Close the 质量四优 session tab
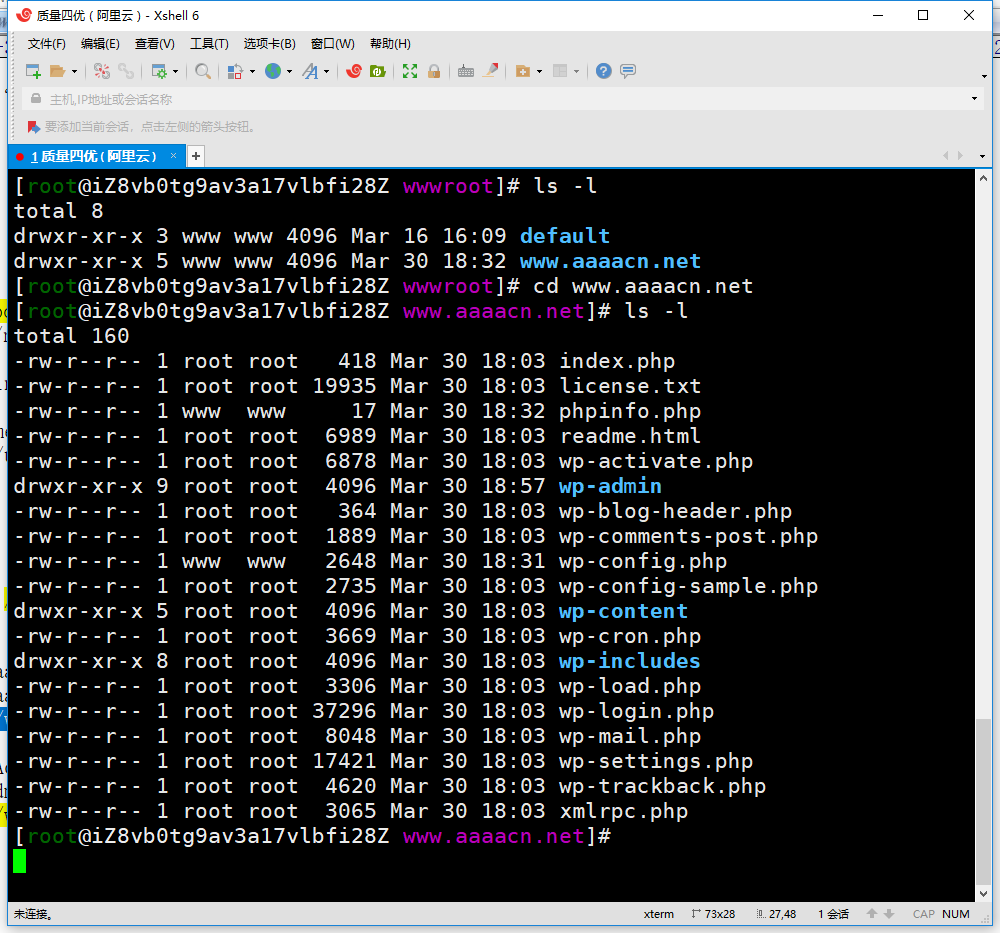 tap(173, 156)
